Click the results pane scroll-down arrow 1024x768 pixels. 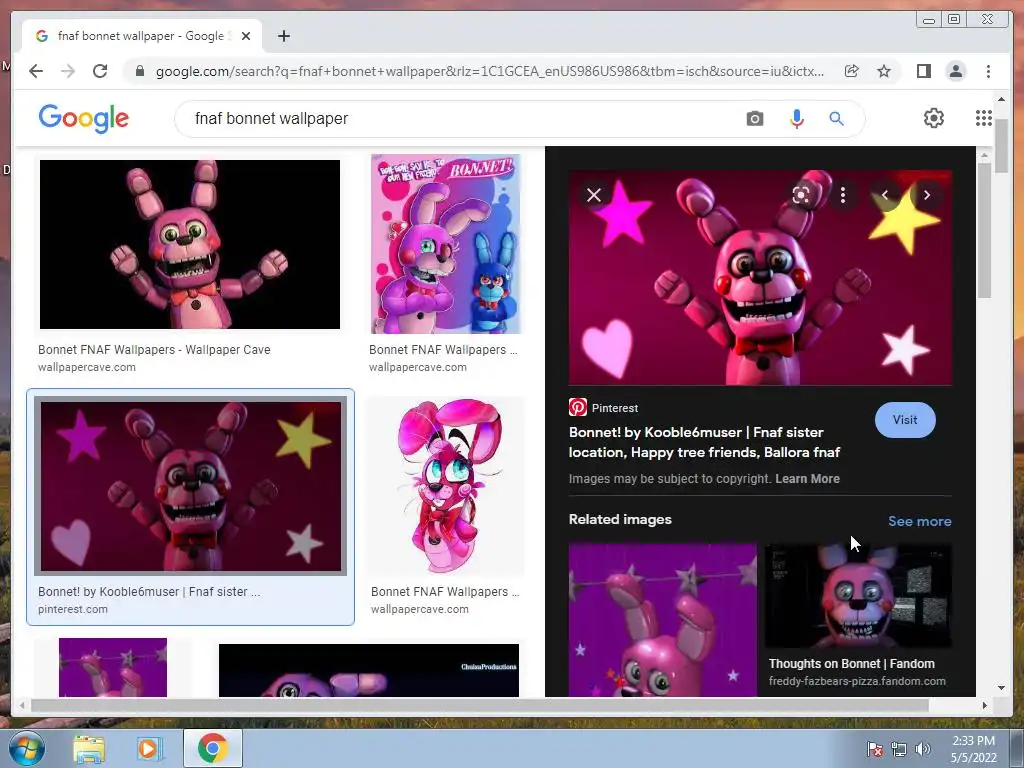[x=1001, y=687]
